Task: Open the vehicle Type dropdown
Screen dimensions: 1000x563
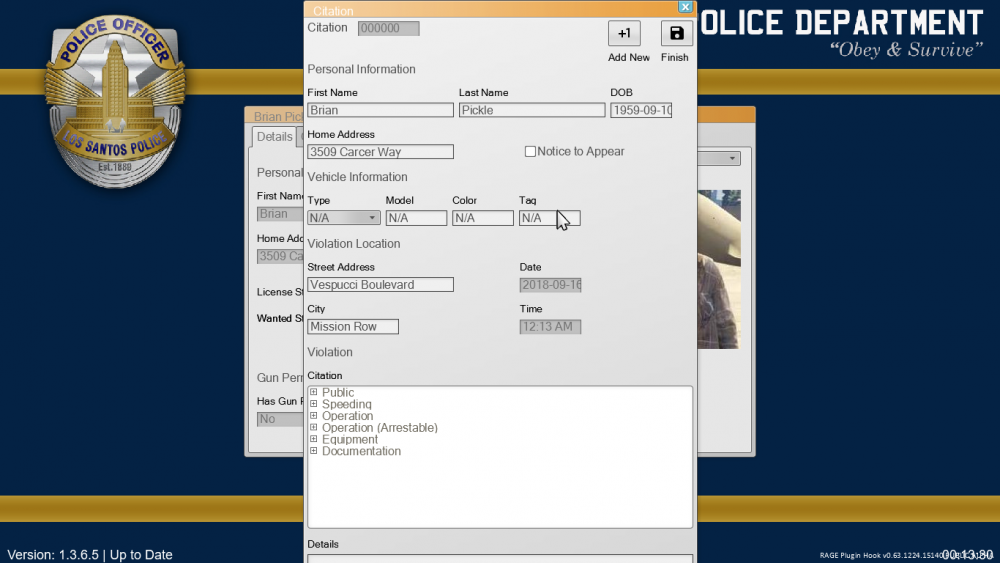Action: coord(344,218)
